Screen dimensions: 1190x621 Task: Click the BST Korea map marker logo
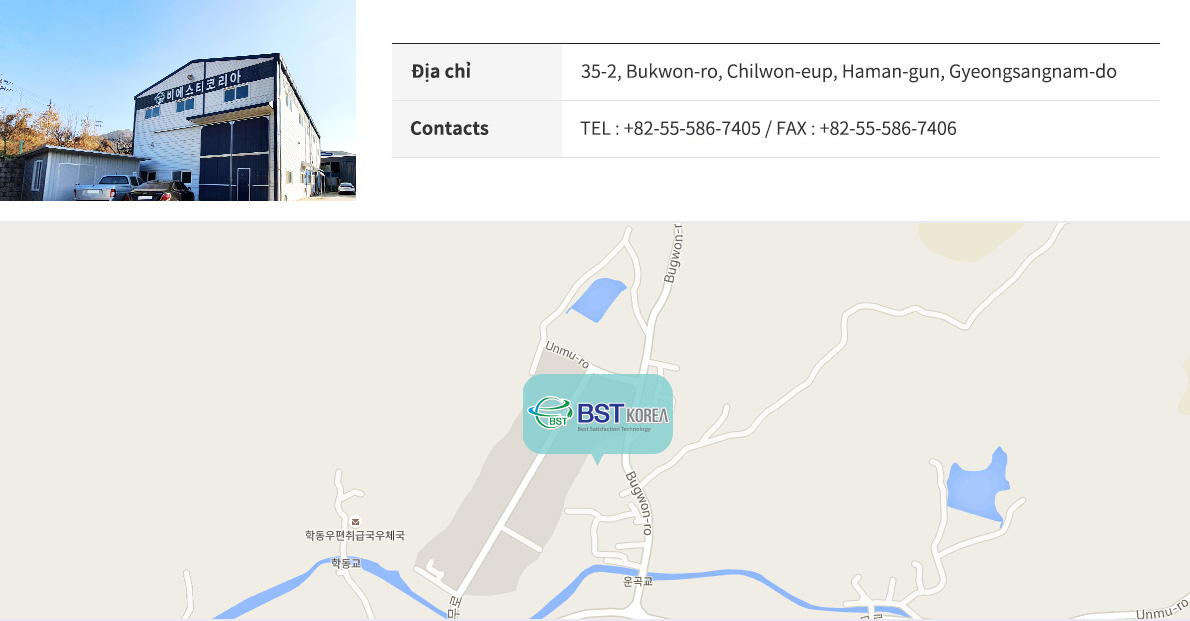click(x=598, y=415)
